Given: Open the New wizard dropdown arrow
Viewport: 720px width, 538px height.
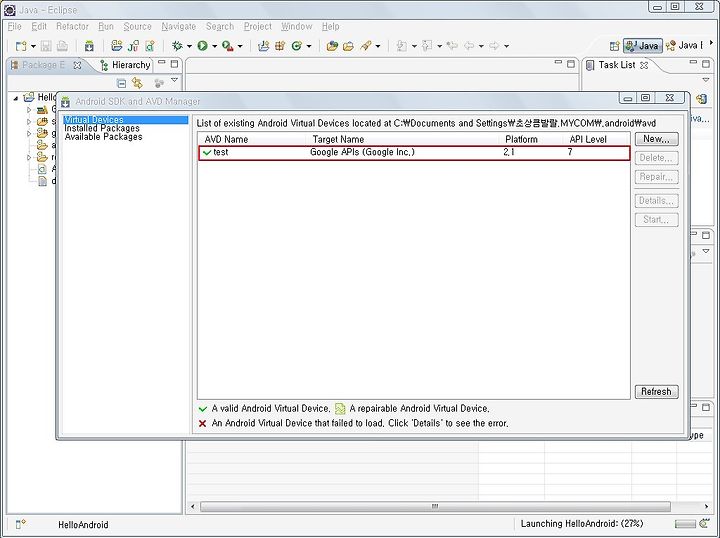Looking at the screenshot, I should click(x=33, y=46).
